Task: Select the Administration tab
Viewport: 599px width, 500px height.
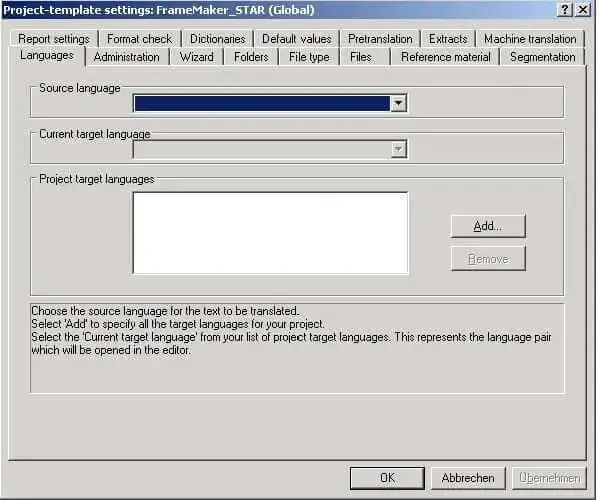Action: 126,57
